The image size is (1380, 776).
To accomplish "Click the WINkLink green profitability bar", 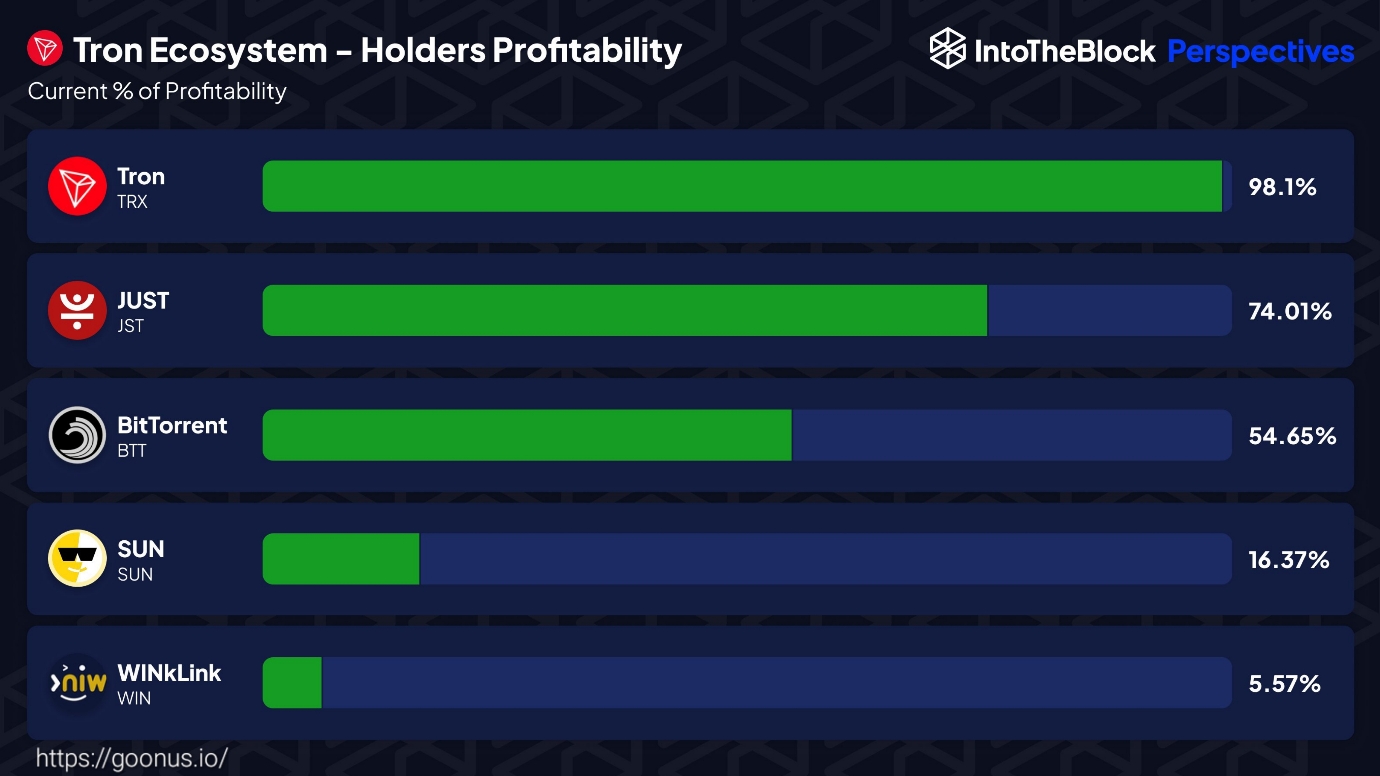I will click(x=292, y=683).
